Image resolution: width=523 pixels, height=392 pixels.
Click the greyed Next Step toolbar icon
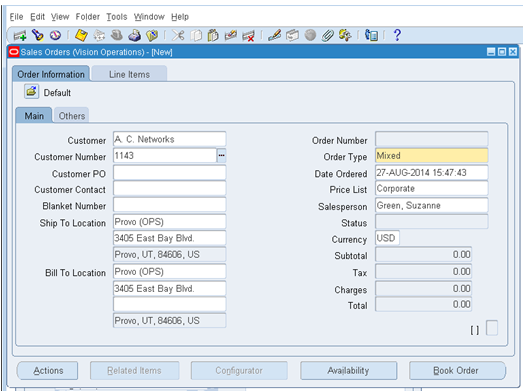click(99, 35)
